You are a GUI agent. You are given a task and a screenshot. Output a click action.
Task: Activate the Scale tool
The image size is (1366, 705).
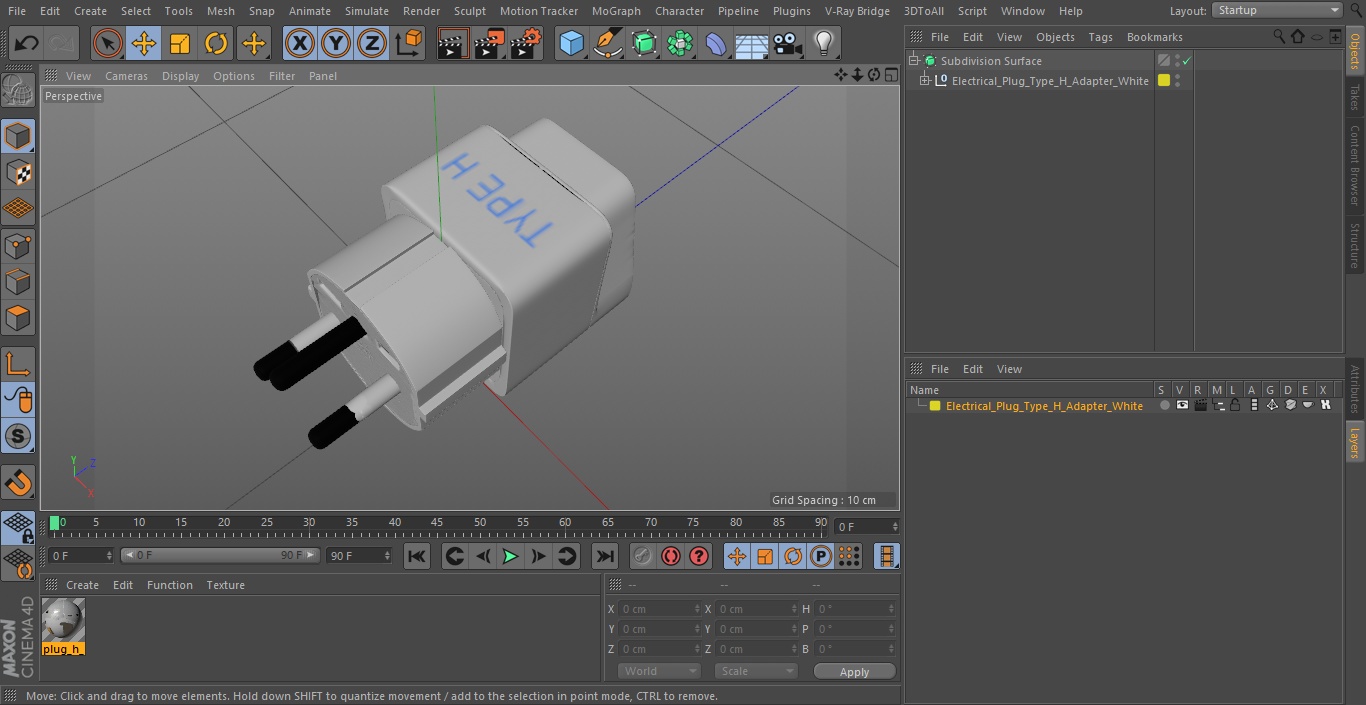[x=180, y=44]
